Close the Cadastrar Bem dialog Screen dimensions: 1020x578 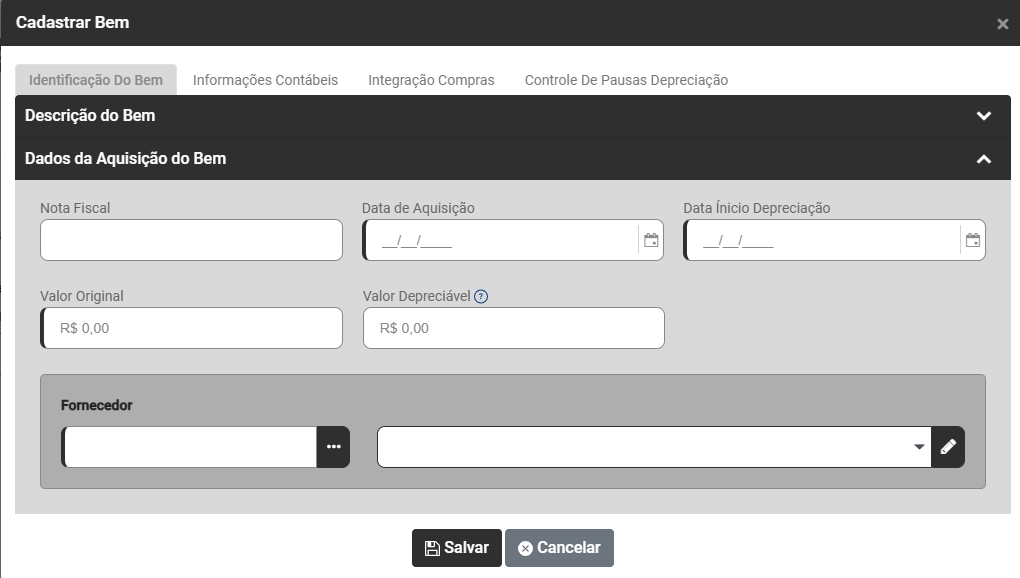point(1002,24)
